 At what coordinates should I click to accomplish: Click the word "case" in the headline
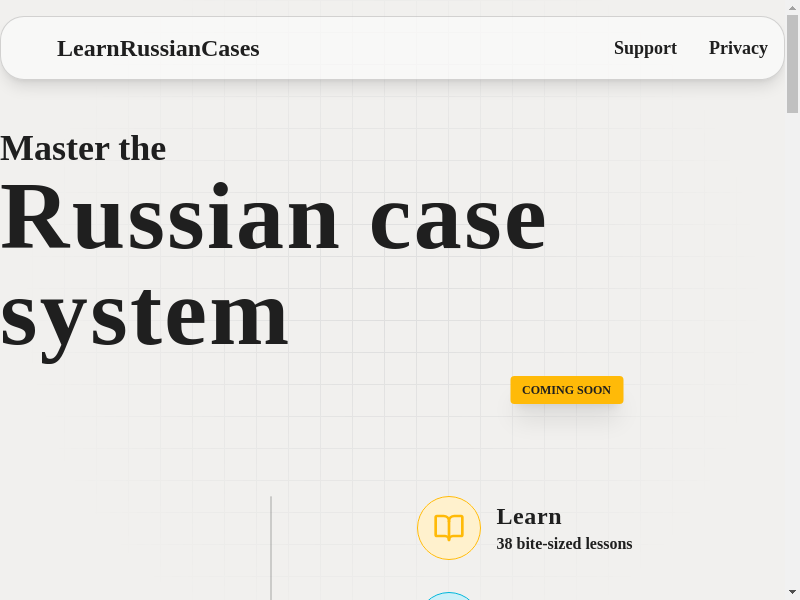[457, 218]
